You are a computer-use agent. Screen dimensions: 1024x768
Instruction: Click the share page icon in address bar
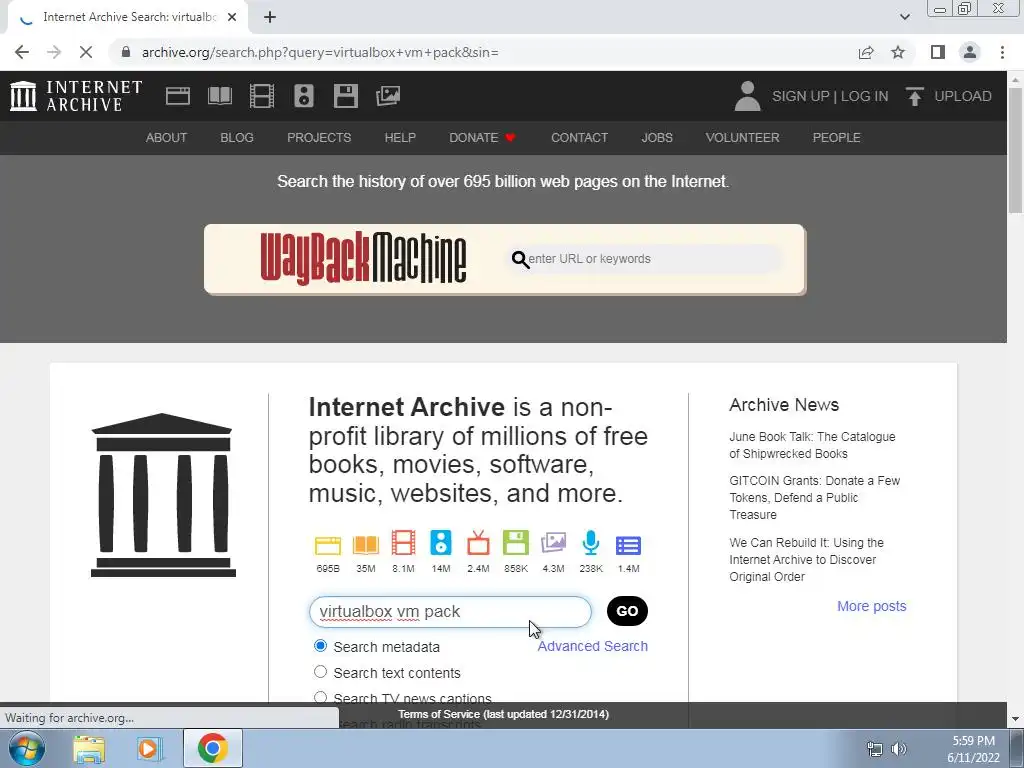pos(866,52)
